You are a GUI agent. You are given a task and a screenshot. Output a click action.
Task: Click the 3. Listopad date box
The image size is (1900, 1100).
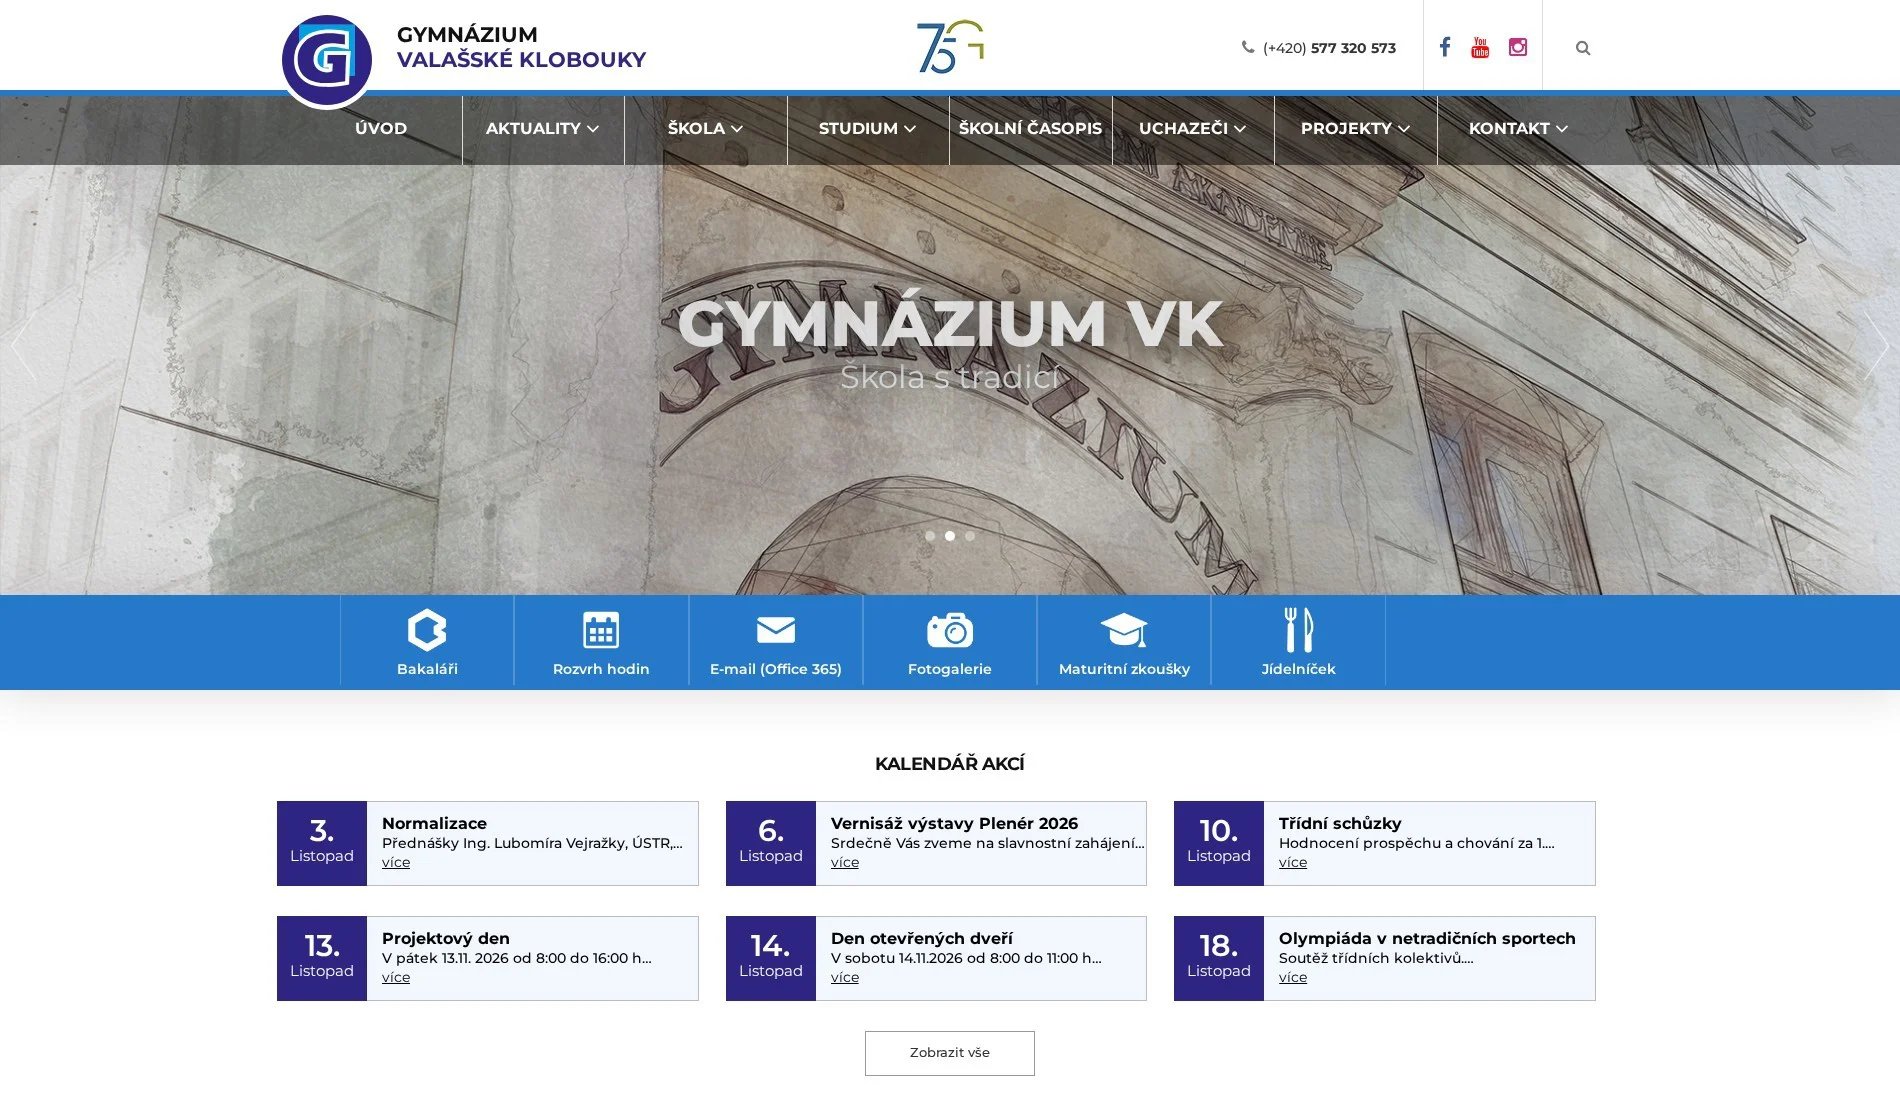tap(322, 843)
